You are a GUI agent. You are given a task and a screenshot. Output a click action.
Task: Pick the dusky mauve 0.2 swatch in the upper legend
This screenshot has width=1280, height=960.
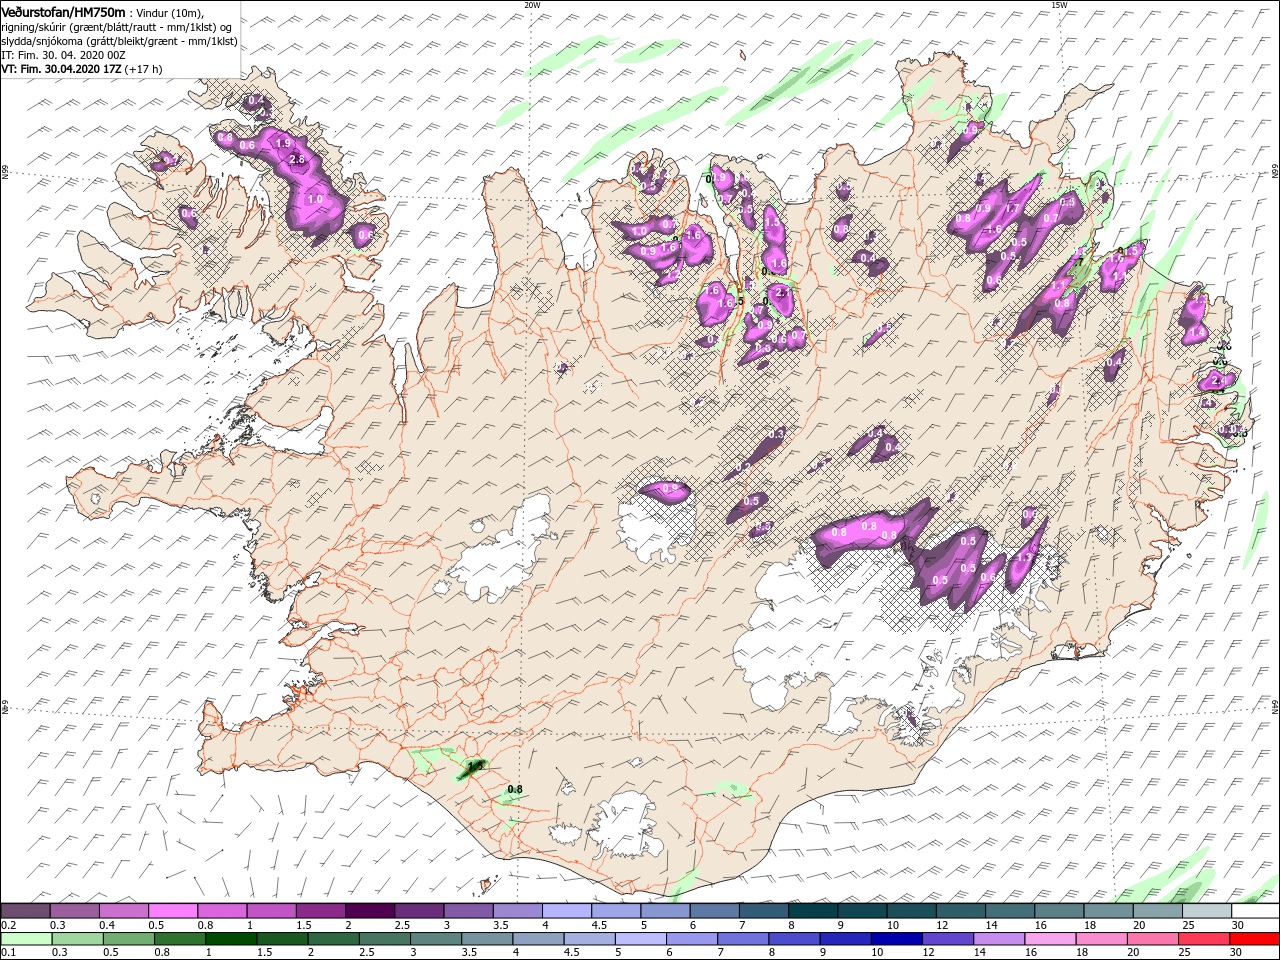click(x=26, y=911)
